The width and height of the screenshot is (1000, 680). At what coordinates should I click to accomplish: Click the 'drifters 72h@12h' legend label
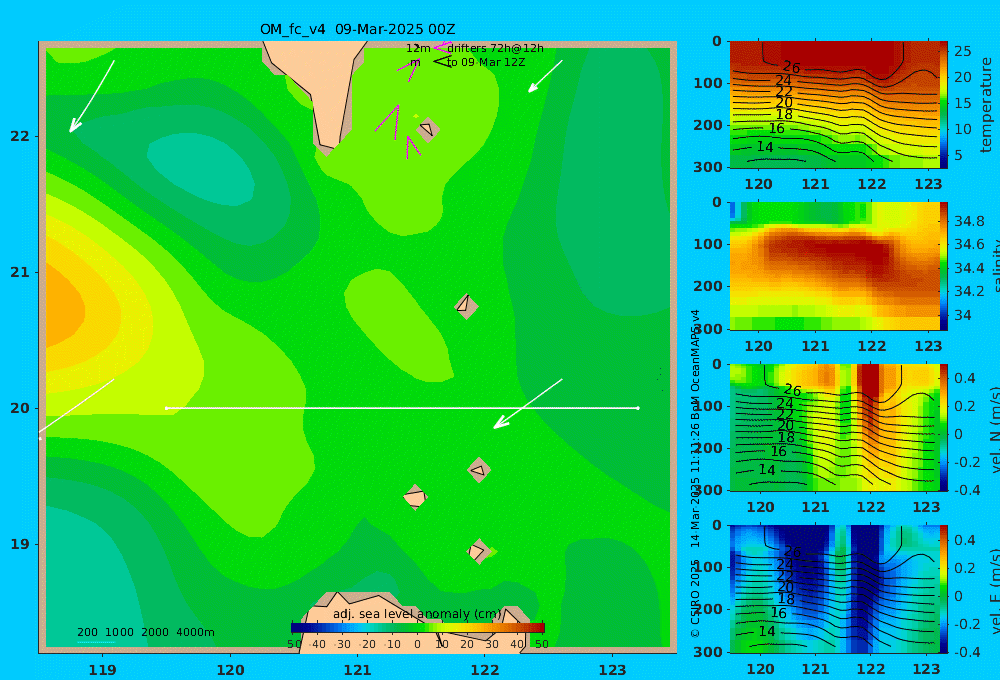(x=495, y=48)
